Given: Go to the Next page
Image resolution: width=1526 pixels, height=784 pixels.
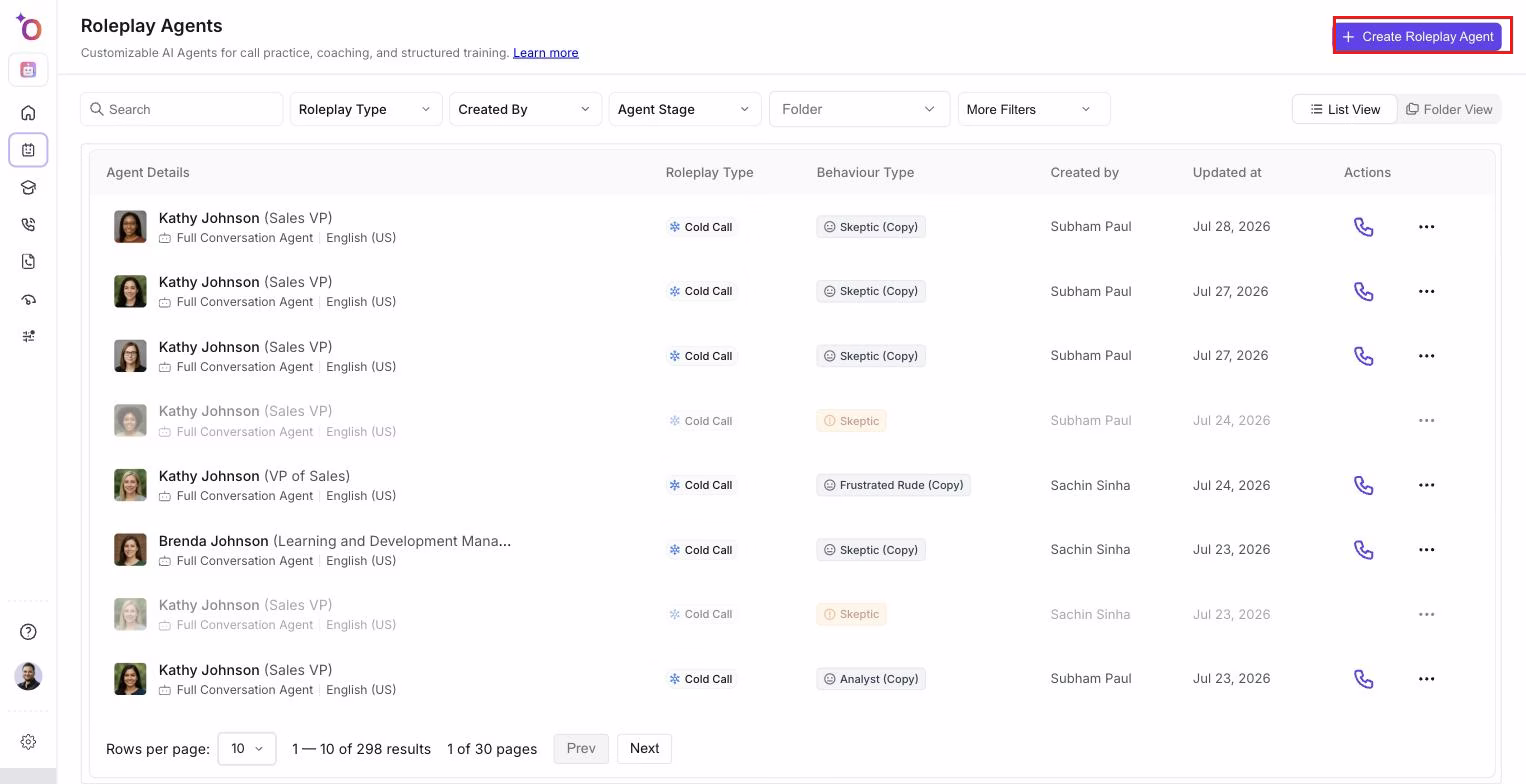Looking at the screenshot, I should click(645, 749).
